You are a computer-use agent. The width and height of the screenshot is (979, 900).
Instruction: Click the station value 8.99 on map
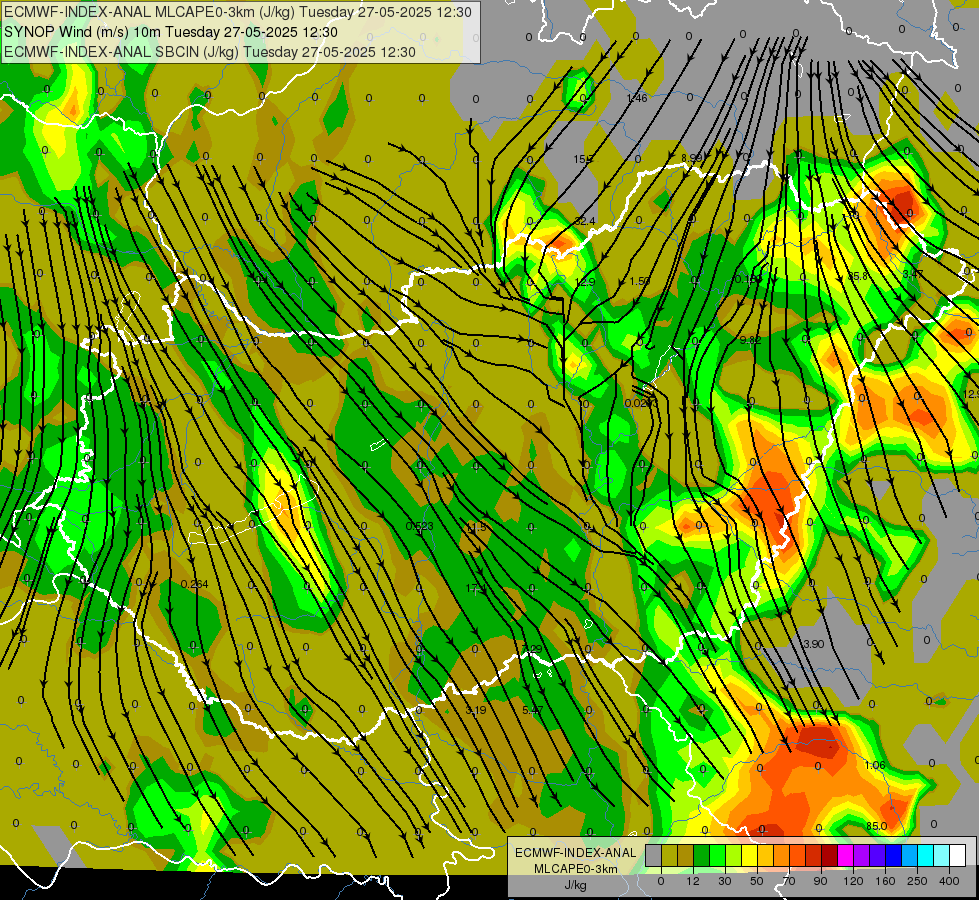pos(692,158)
